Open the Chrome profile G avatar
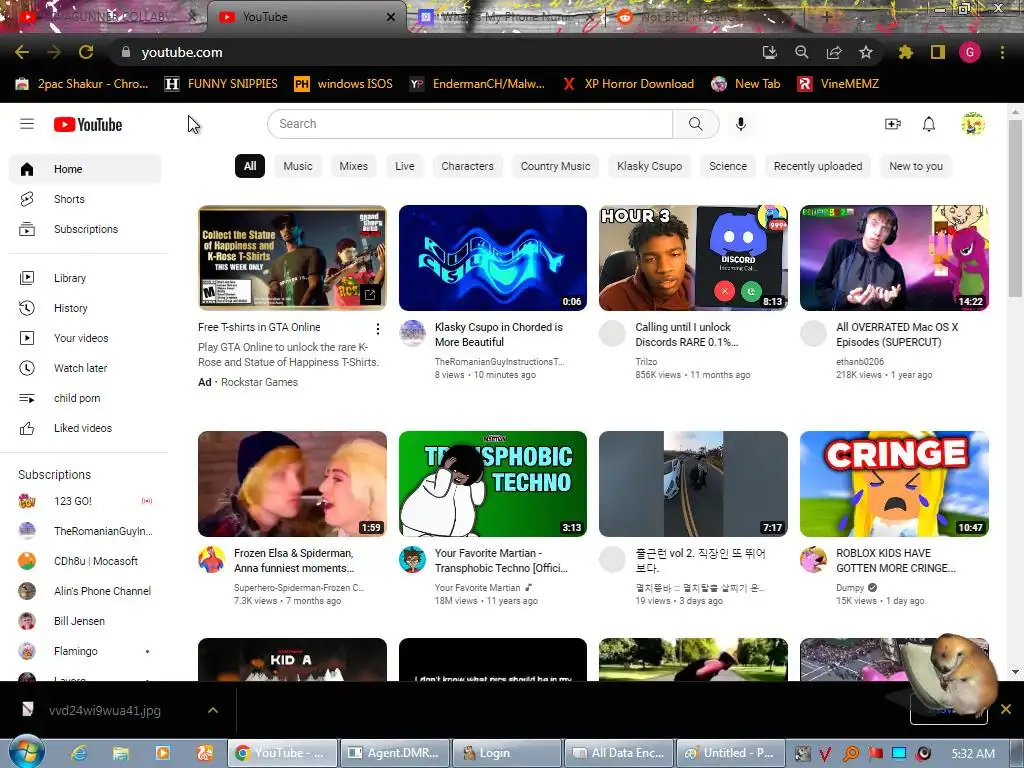 tap(970, 52)
